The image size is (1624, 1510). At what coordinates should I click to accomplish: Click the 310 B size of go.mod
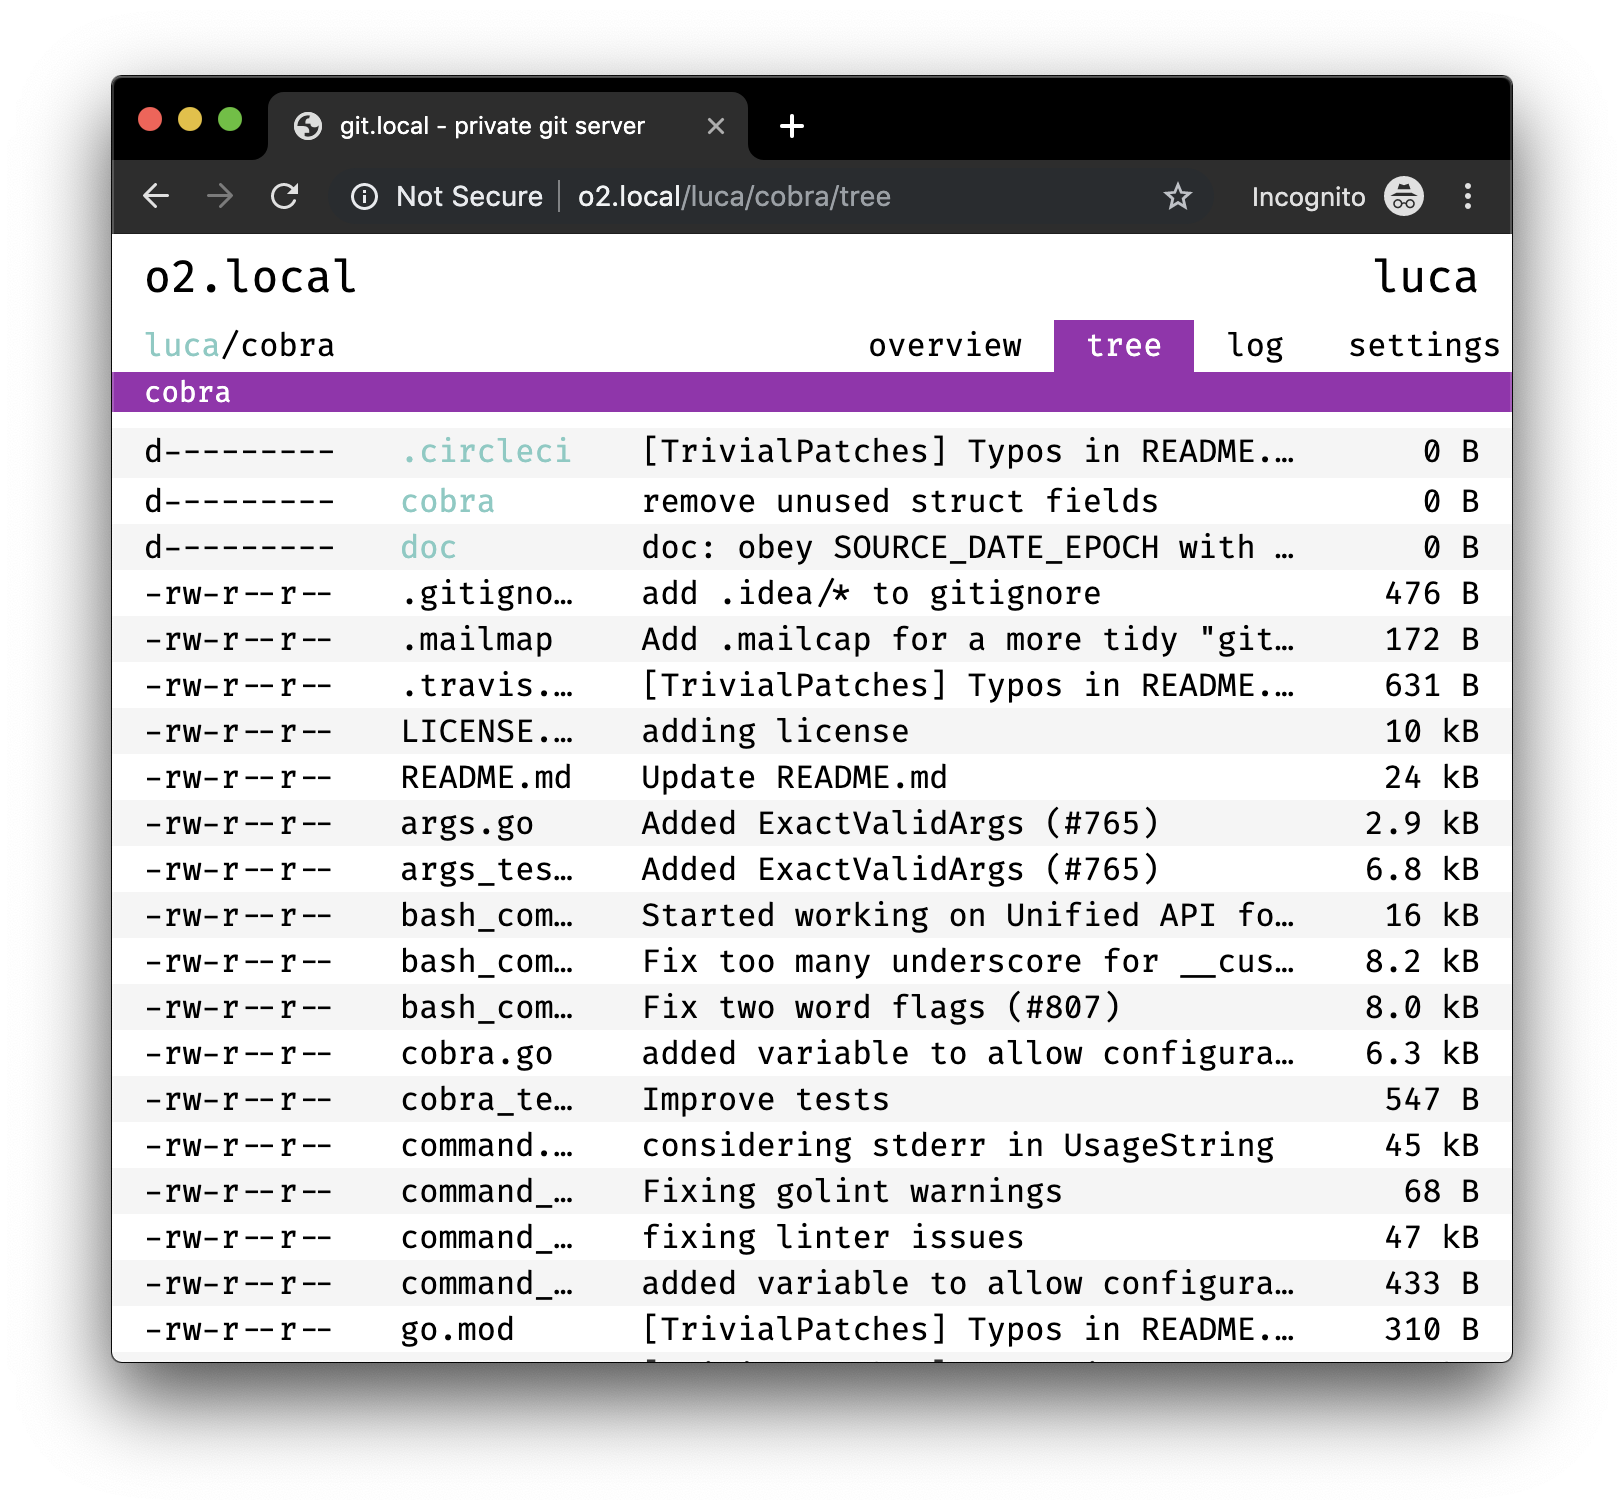click(1432, 1330)
